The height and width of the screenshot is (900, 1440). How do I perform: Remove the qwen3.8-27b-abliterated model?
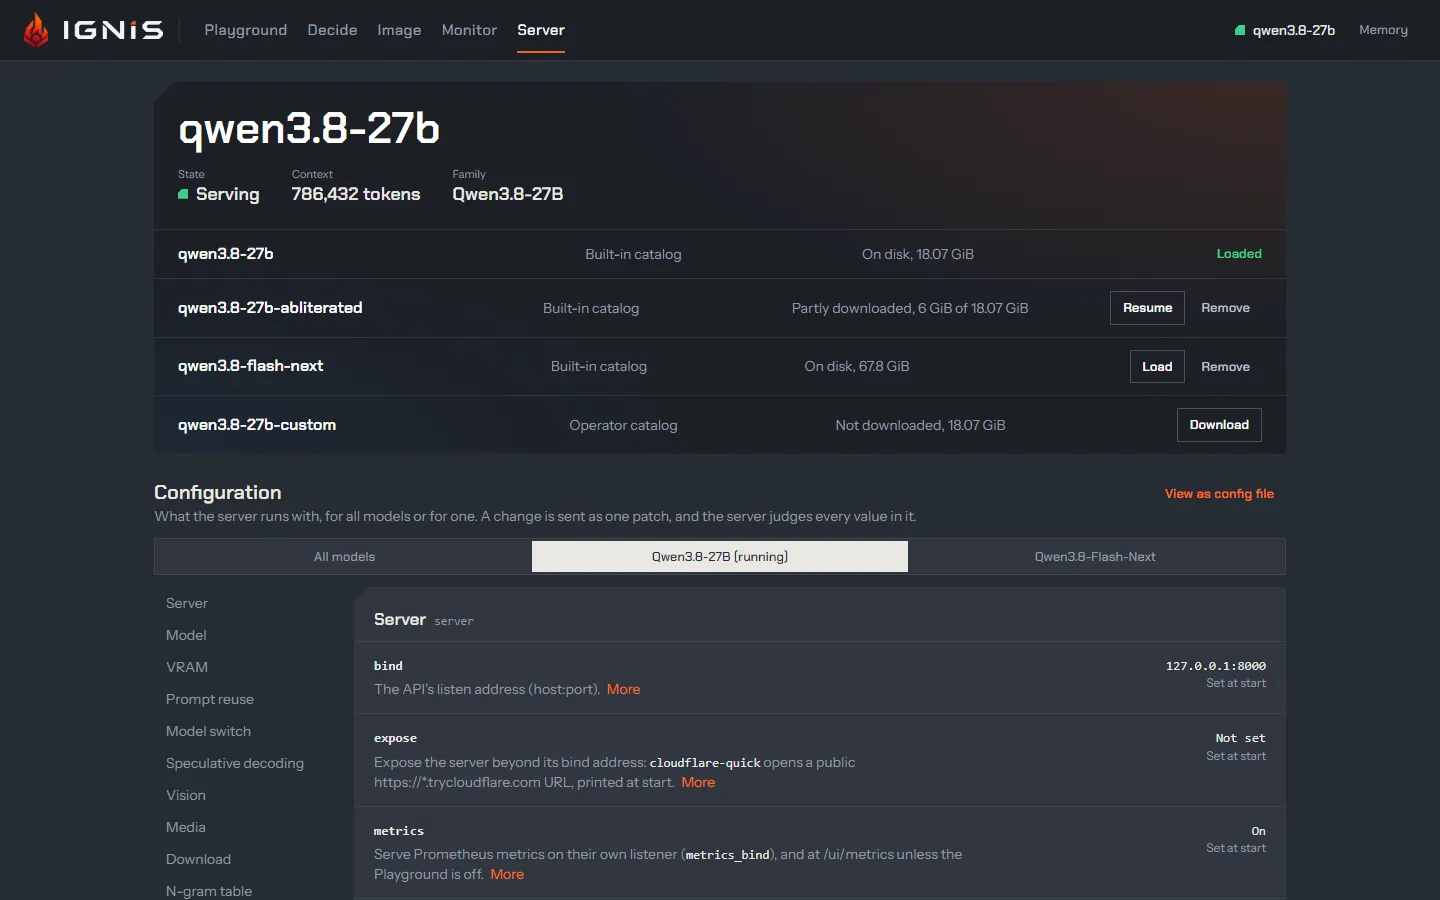pyautogui.click(x=1225, y=308)
